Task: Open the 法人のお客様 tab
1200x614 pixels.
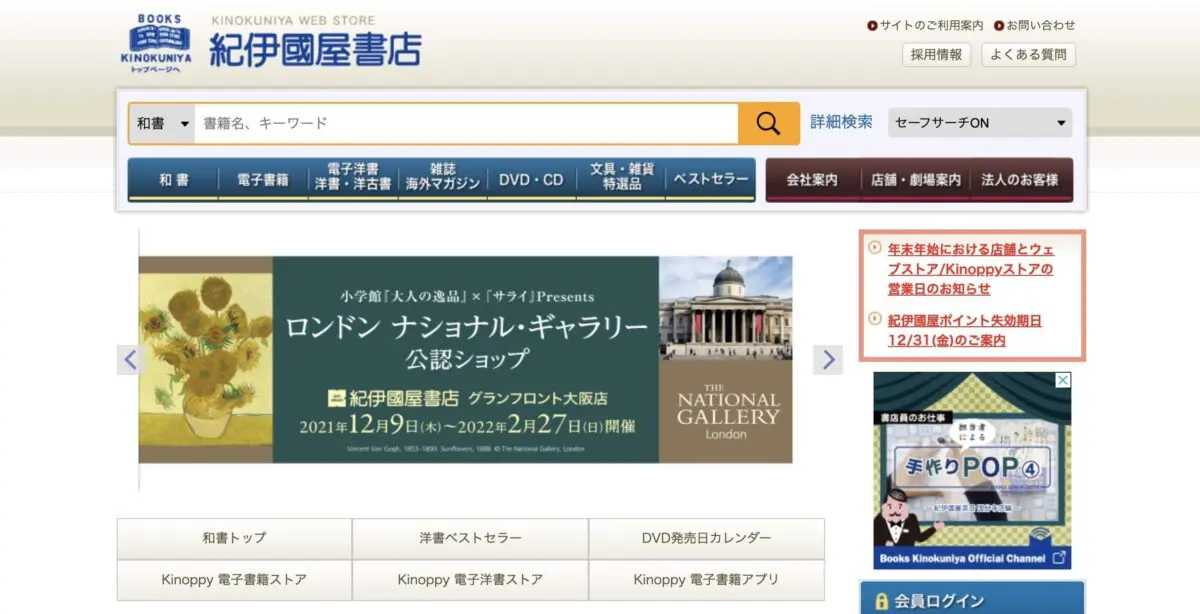Action: click(1021, 181)
